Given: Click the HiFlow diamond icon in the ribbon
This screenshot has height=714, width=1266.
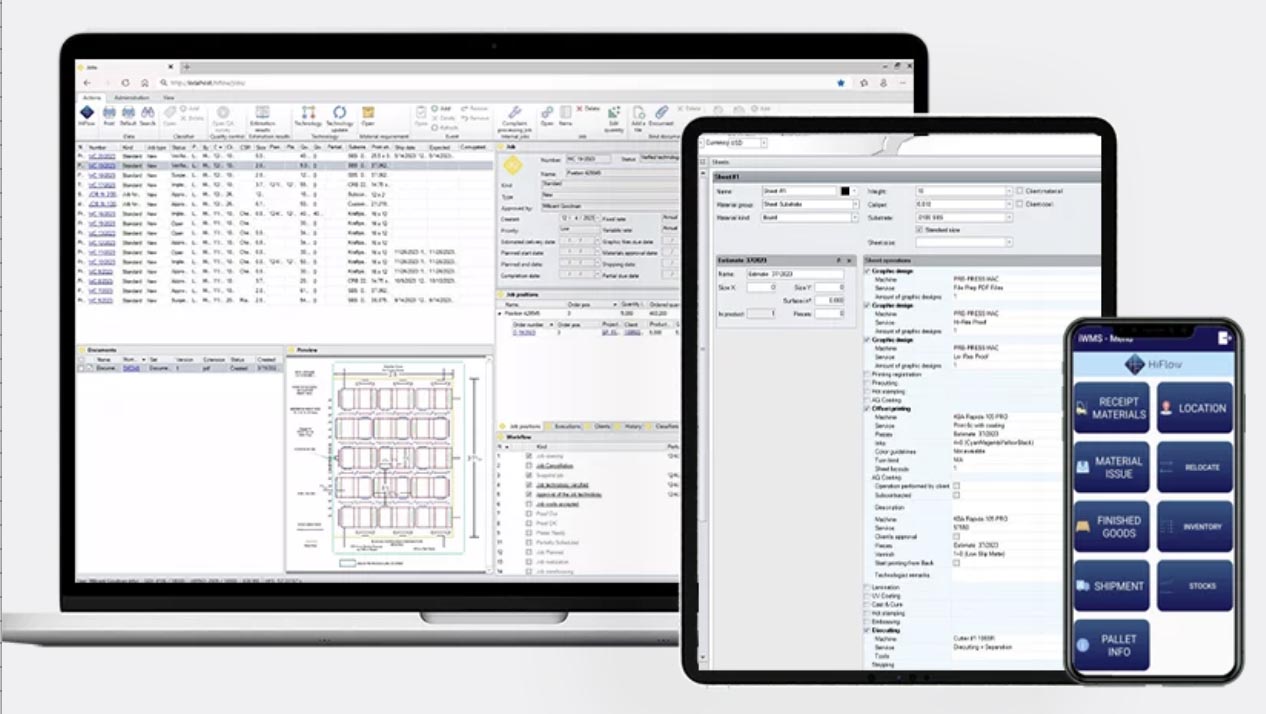Looking at the screenshot, I should pos(87,114).
